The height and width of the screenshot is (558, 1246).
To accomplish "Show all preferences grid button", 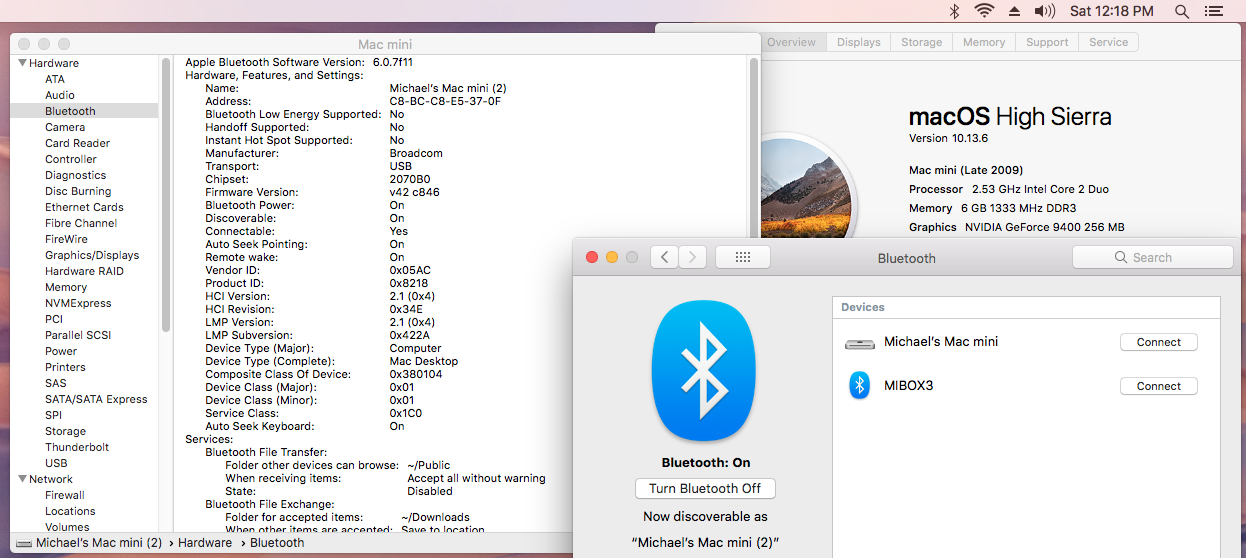I will pyautogui.click(x=743, y=257).
